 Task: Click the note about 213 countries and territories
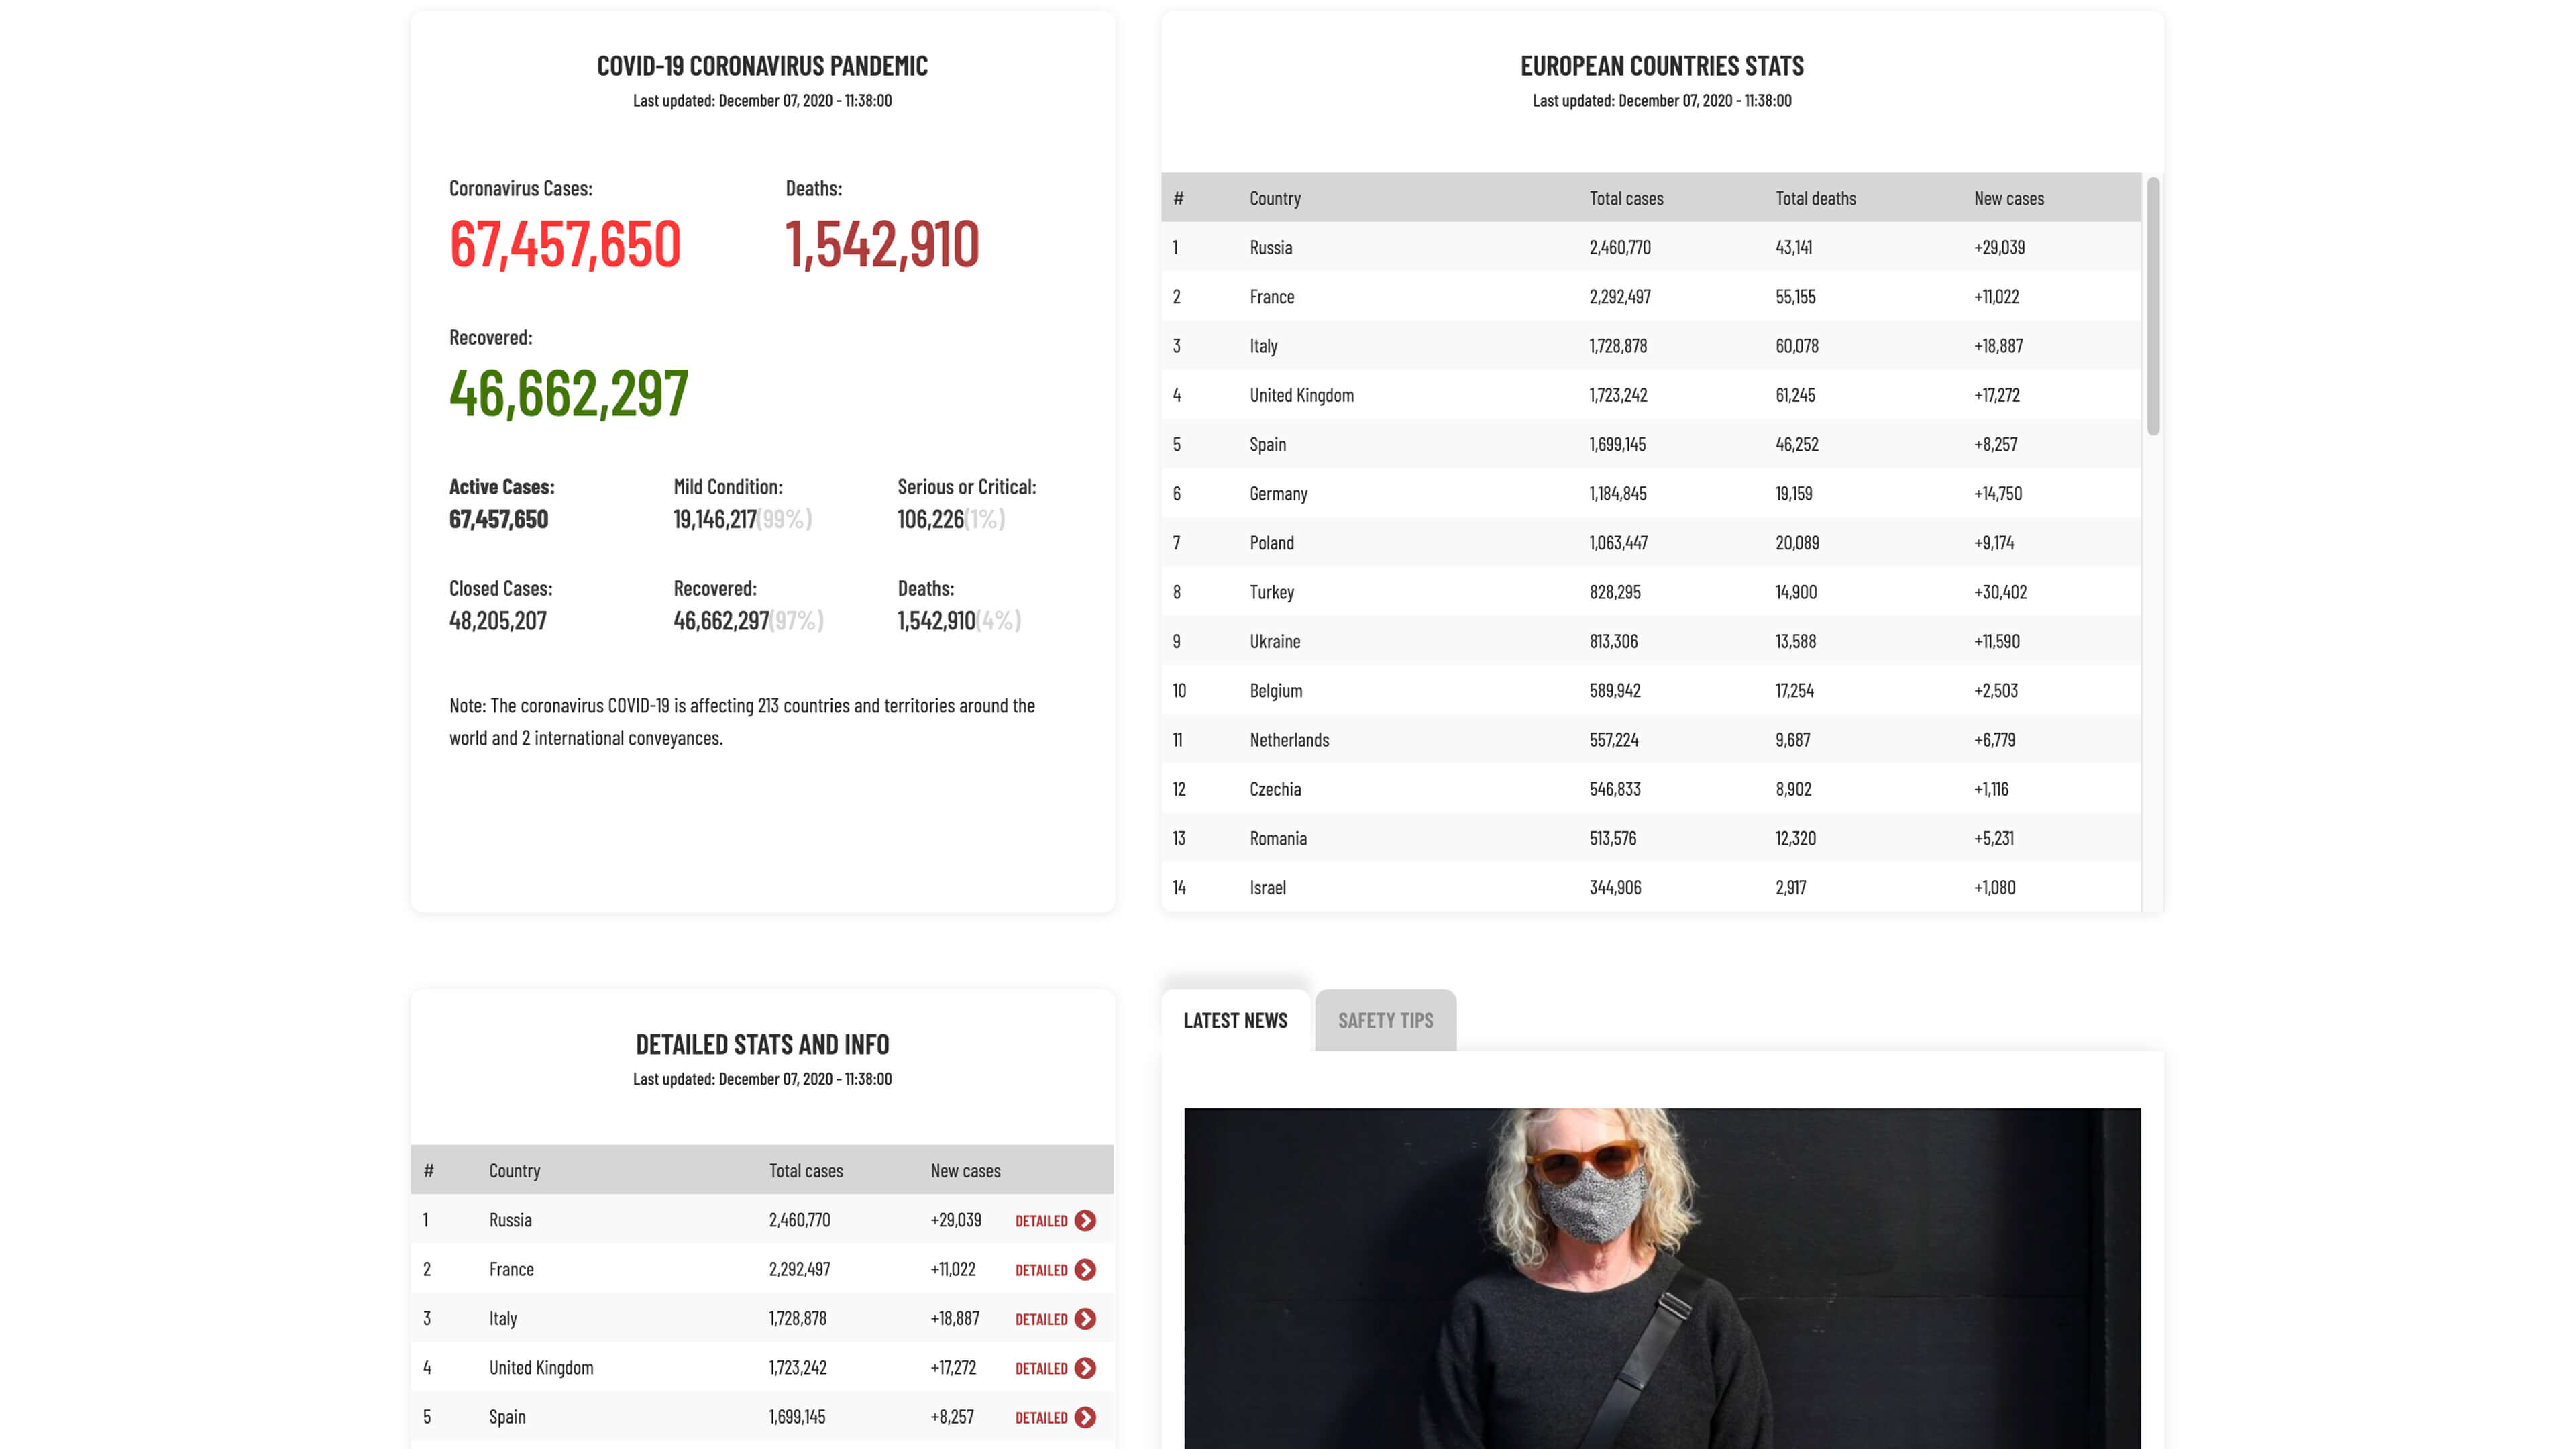pos(742,721)
